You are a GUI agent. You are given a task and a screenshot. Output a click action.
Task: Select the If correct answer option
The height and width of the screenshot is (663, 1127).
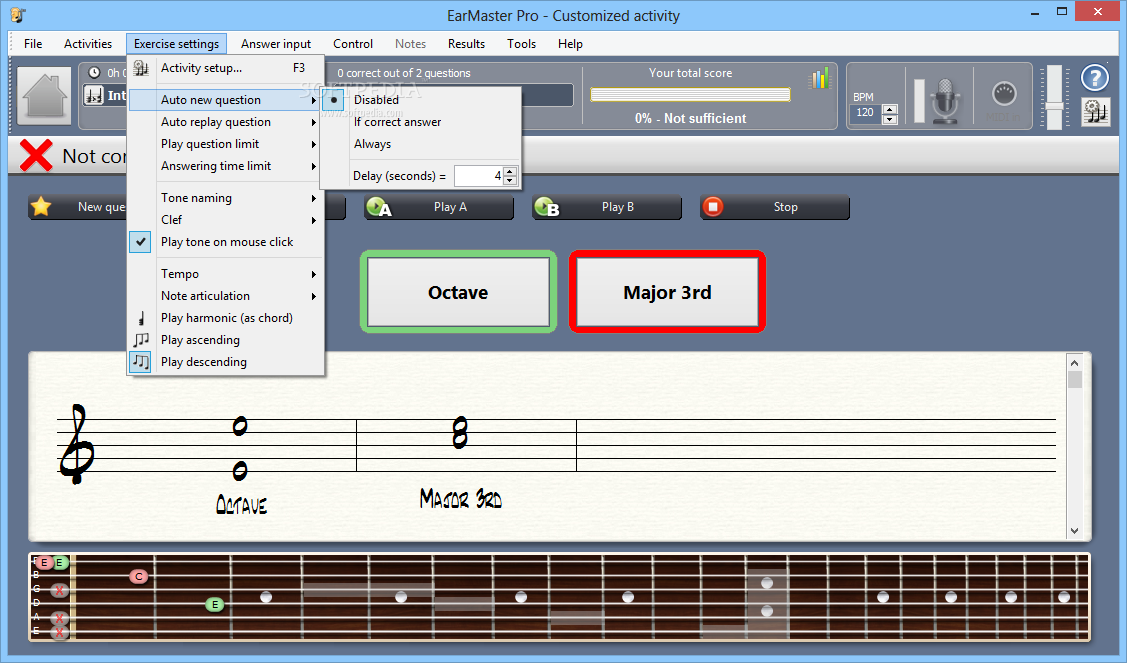(x=397, y=122)
